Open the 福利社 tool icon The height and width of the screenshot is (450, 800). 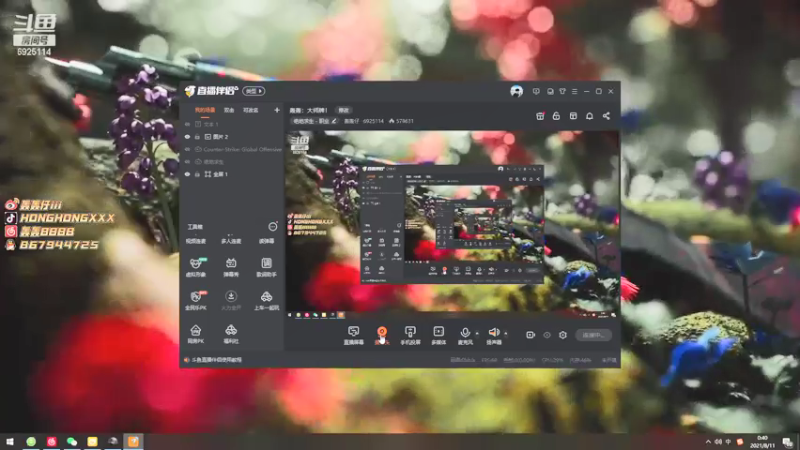coord(231,334)
